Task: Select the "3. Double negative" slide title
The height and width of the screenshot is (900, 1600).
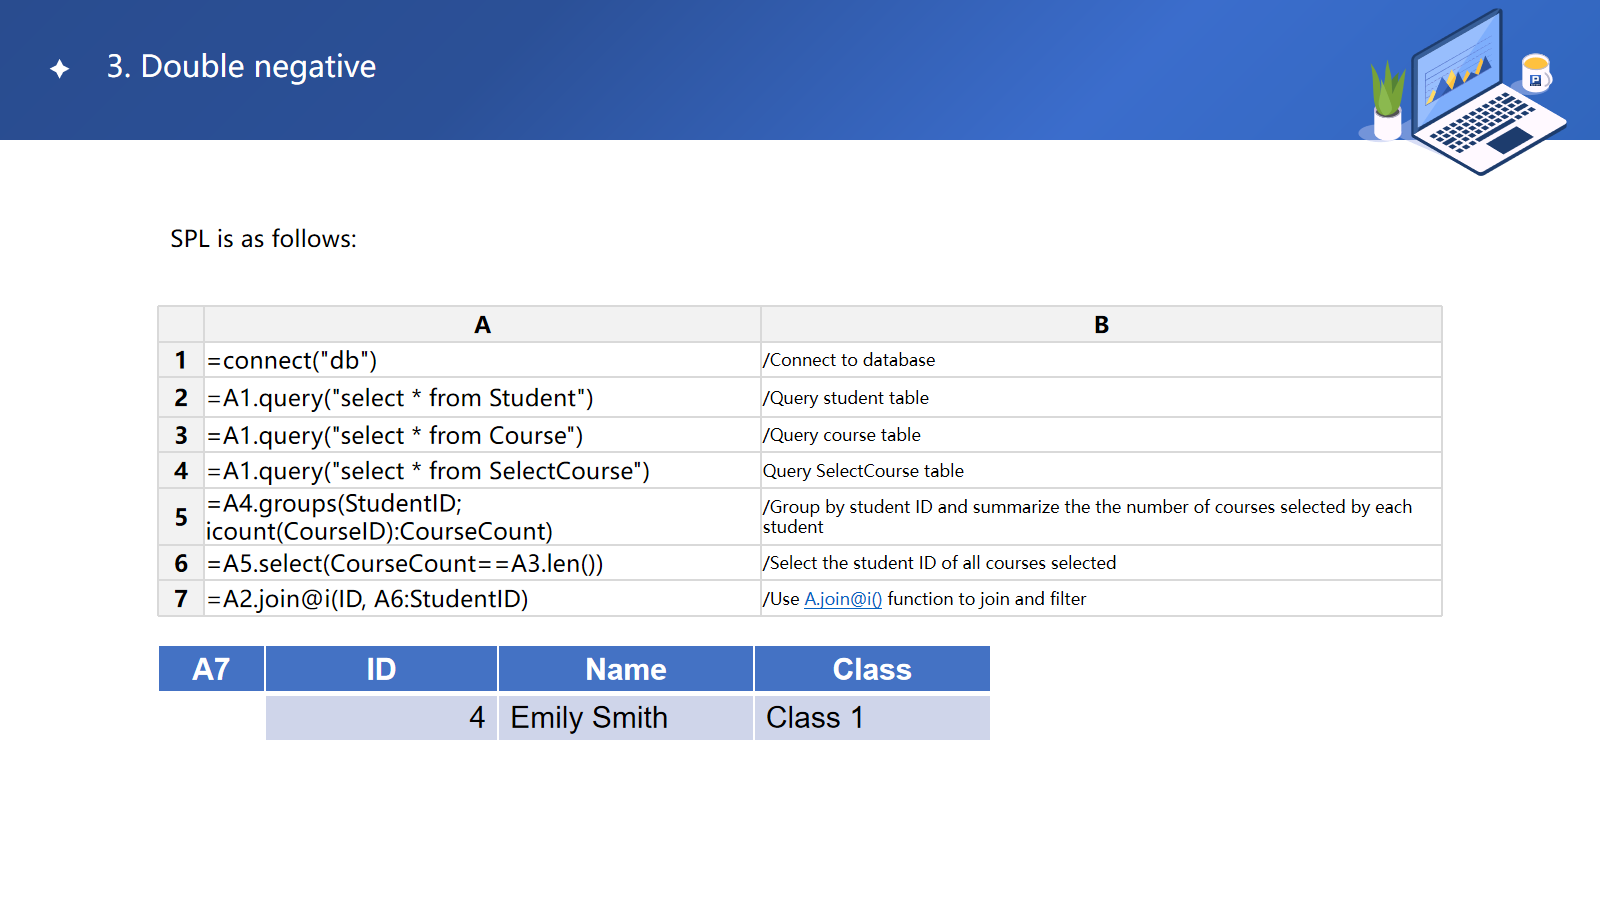Action: coord(241,67)
